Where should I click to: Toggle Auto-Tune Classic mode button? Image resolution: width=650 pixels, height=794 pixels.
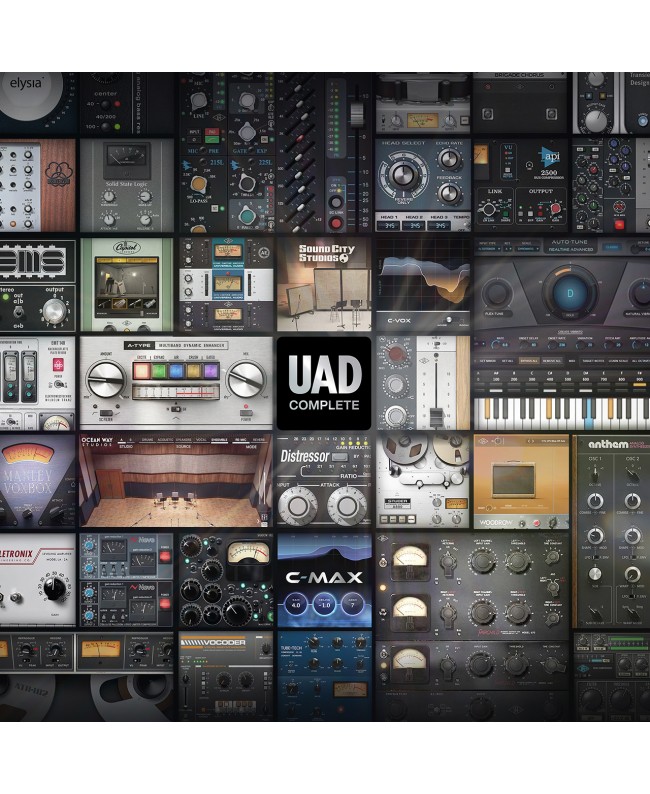click(611, 247)
